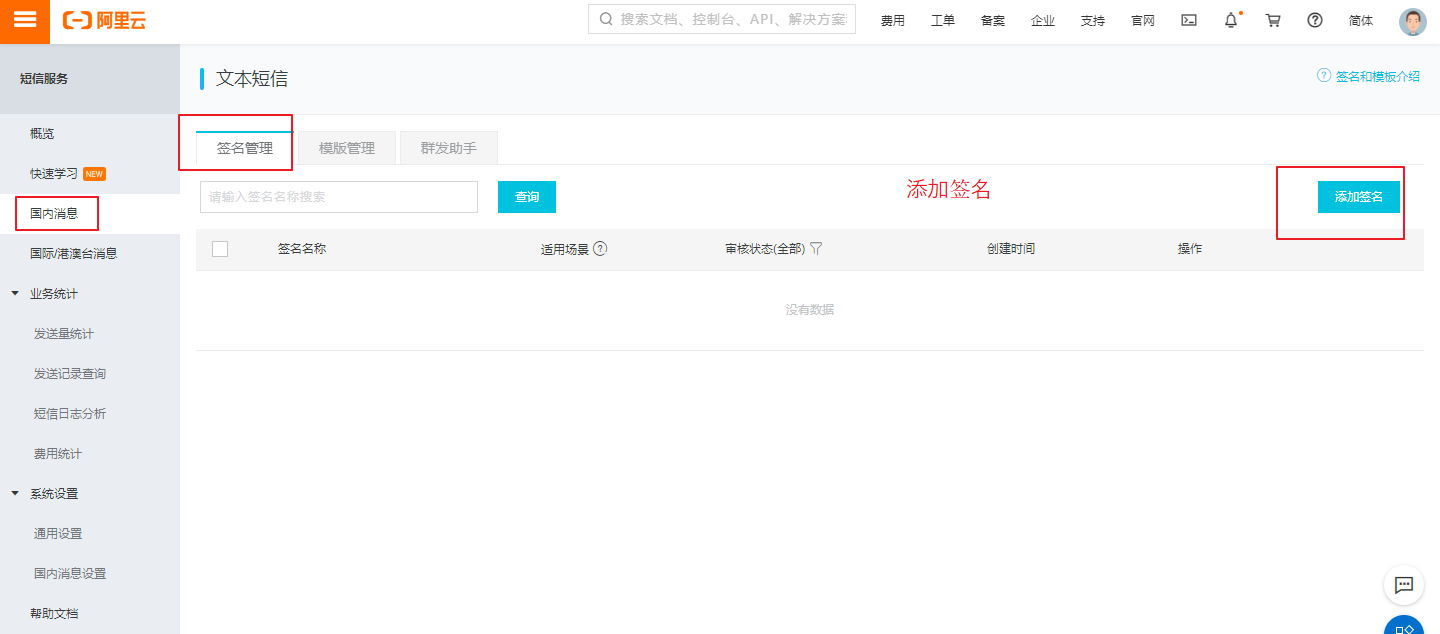This screenshot has height=634, width=1440.
Task: Click the 添加签名 button
Action: [x=1359, y=197]
